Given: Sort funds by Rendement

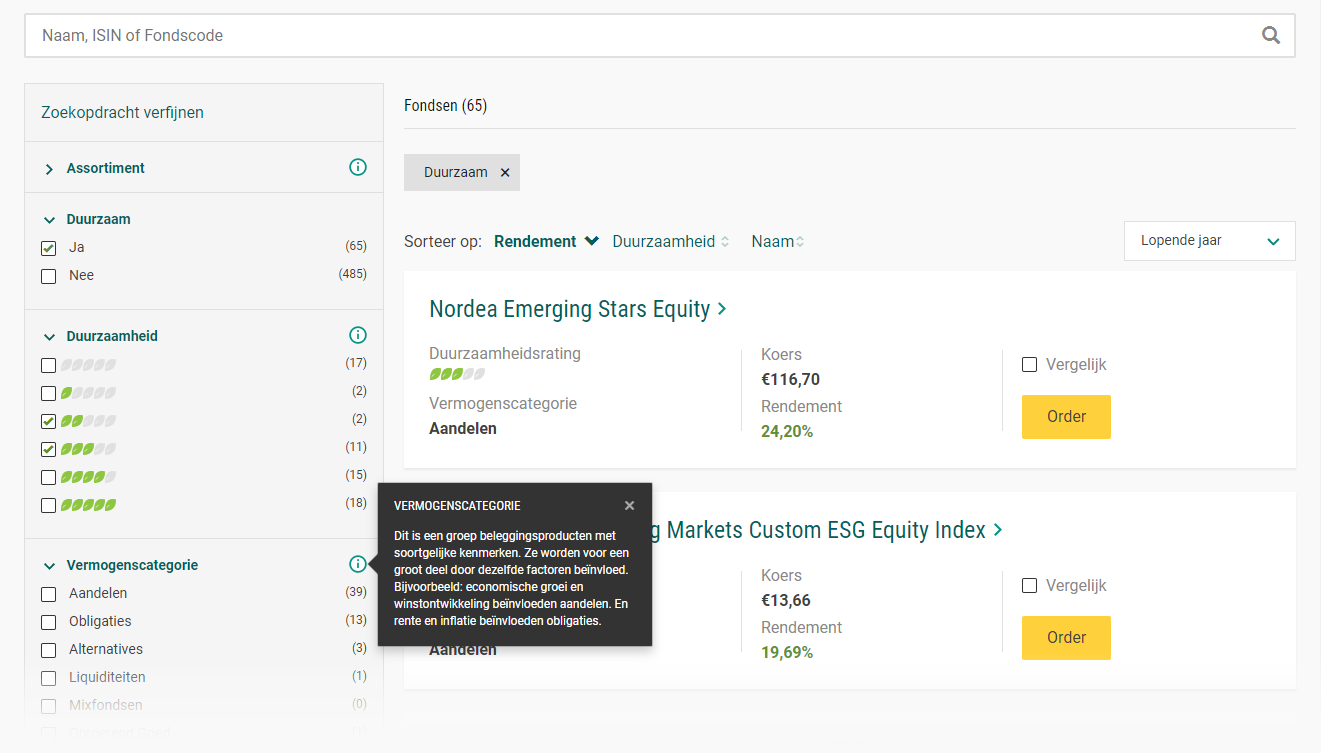Looking at the screenshot, I should pyautogui.click(x=546, y=241).
